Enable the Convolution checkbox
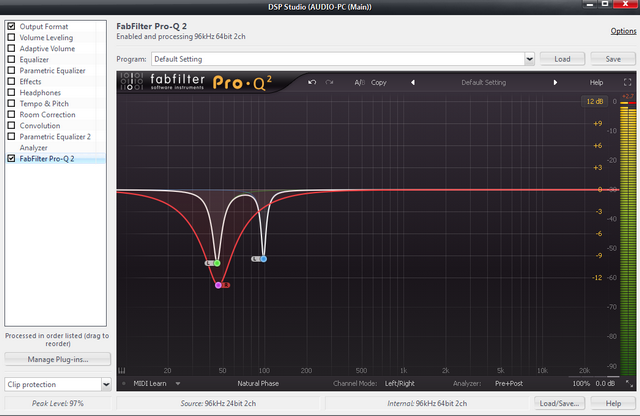The image size is (640, 416). (x=11, y=125)
